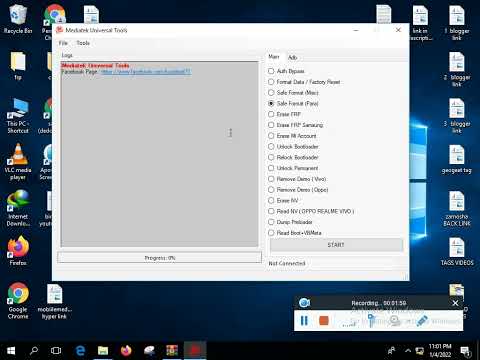480x360 pixels.
Task: Open File Explorer from the taskbar
Action: (103, 351)
